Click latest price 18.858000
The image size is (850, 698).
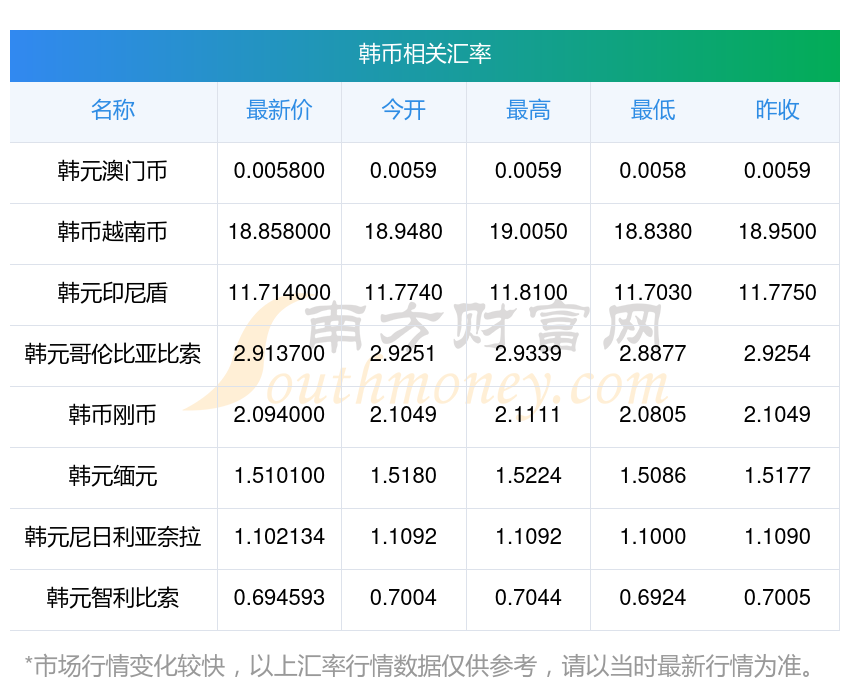pos(279,232)
